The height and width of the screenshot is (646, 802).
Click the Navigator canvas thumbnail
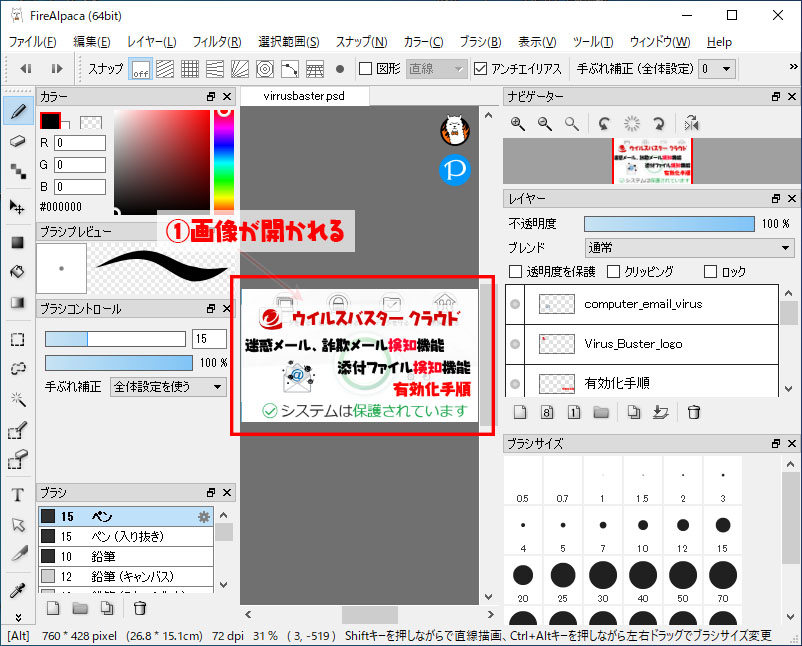point(652,161)
